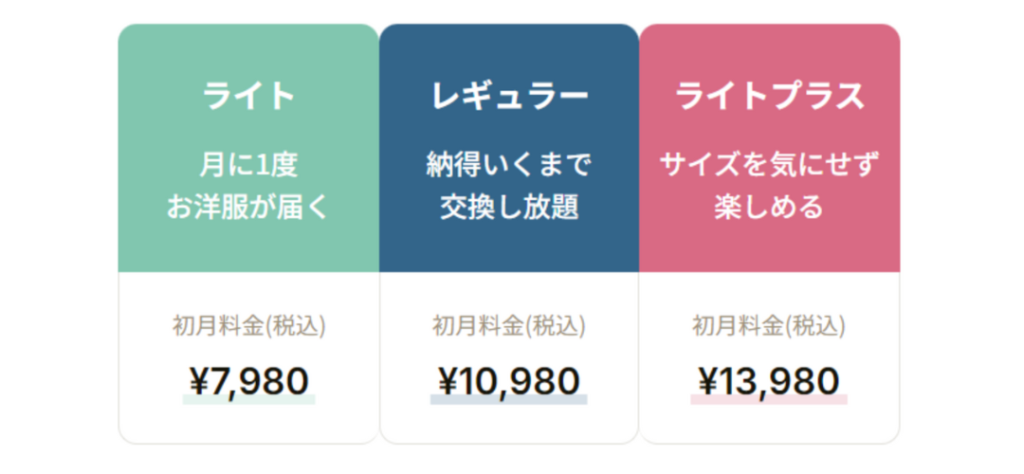1024x474 pixels.
Task: Select the ライト plan title
Action: (x=249, y=96)
